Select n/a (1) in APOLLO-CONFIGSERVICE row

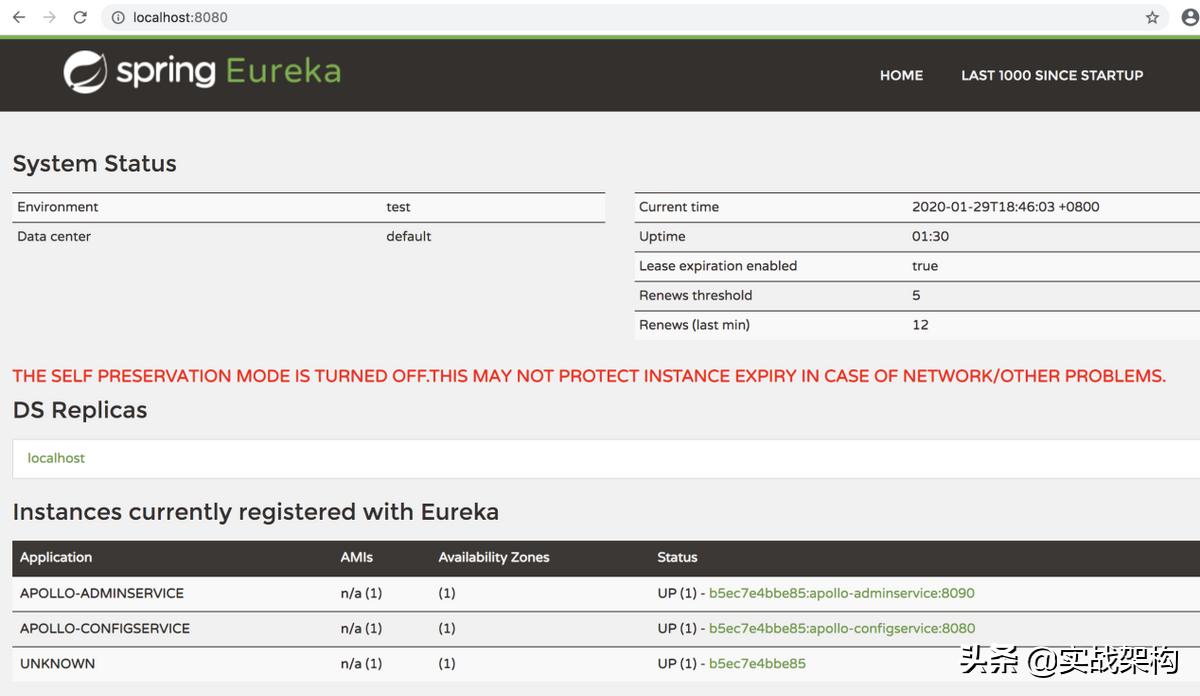[361, 628]
